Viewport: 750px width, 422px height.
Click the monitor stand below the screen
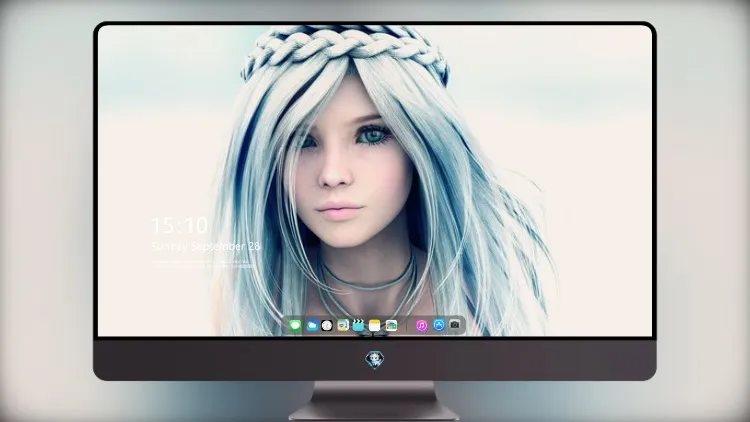tap(375, 401)
